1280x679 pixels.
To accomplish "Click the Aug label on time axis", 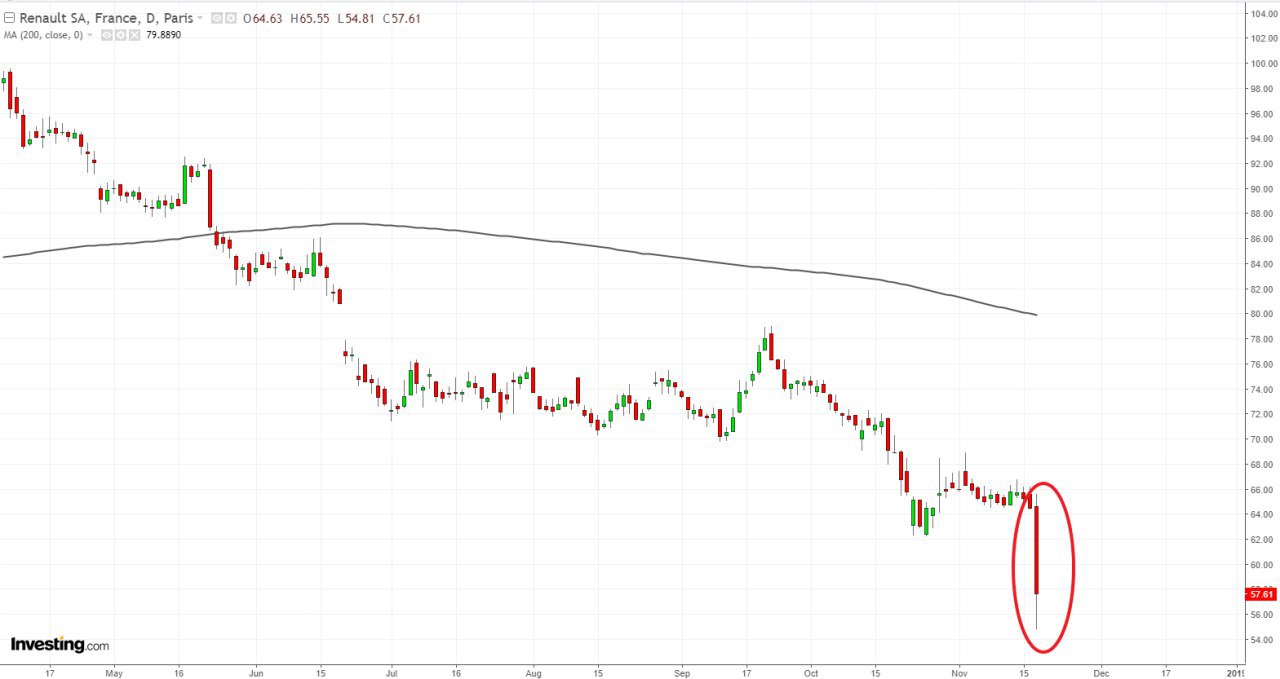I will tap(533, 673).
